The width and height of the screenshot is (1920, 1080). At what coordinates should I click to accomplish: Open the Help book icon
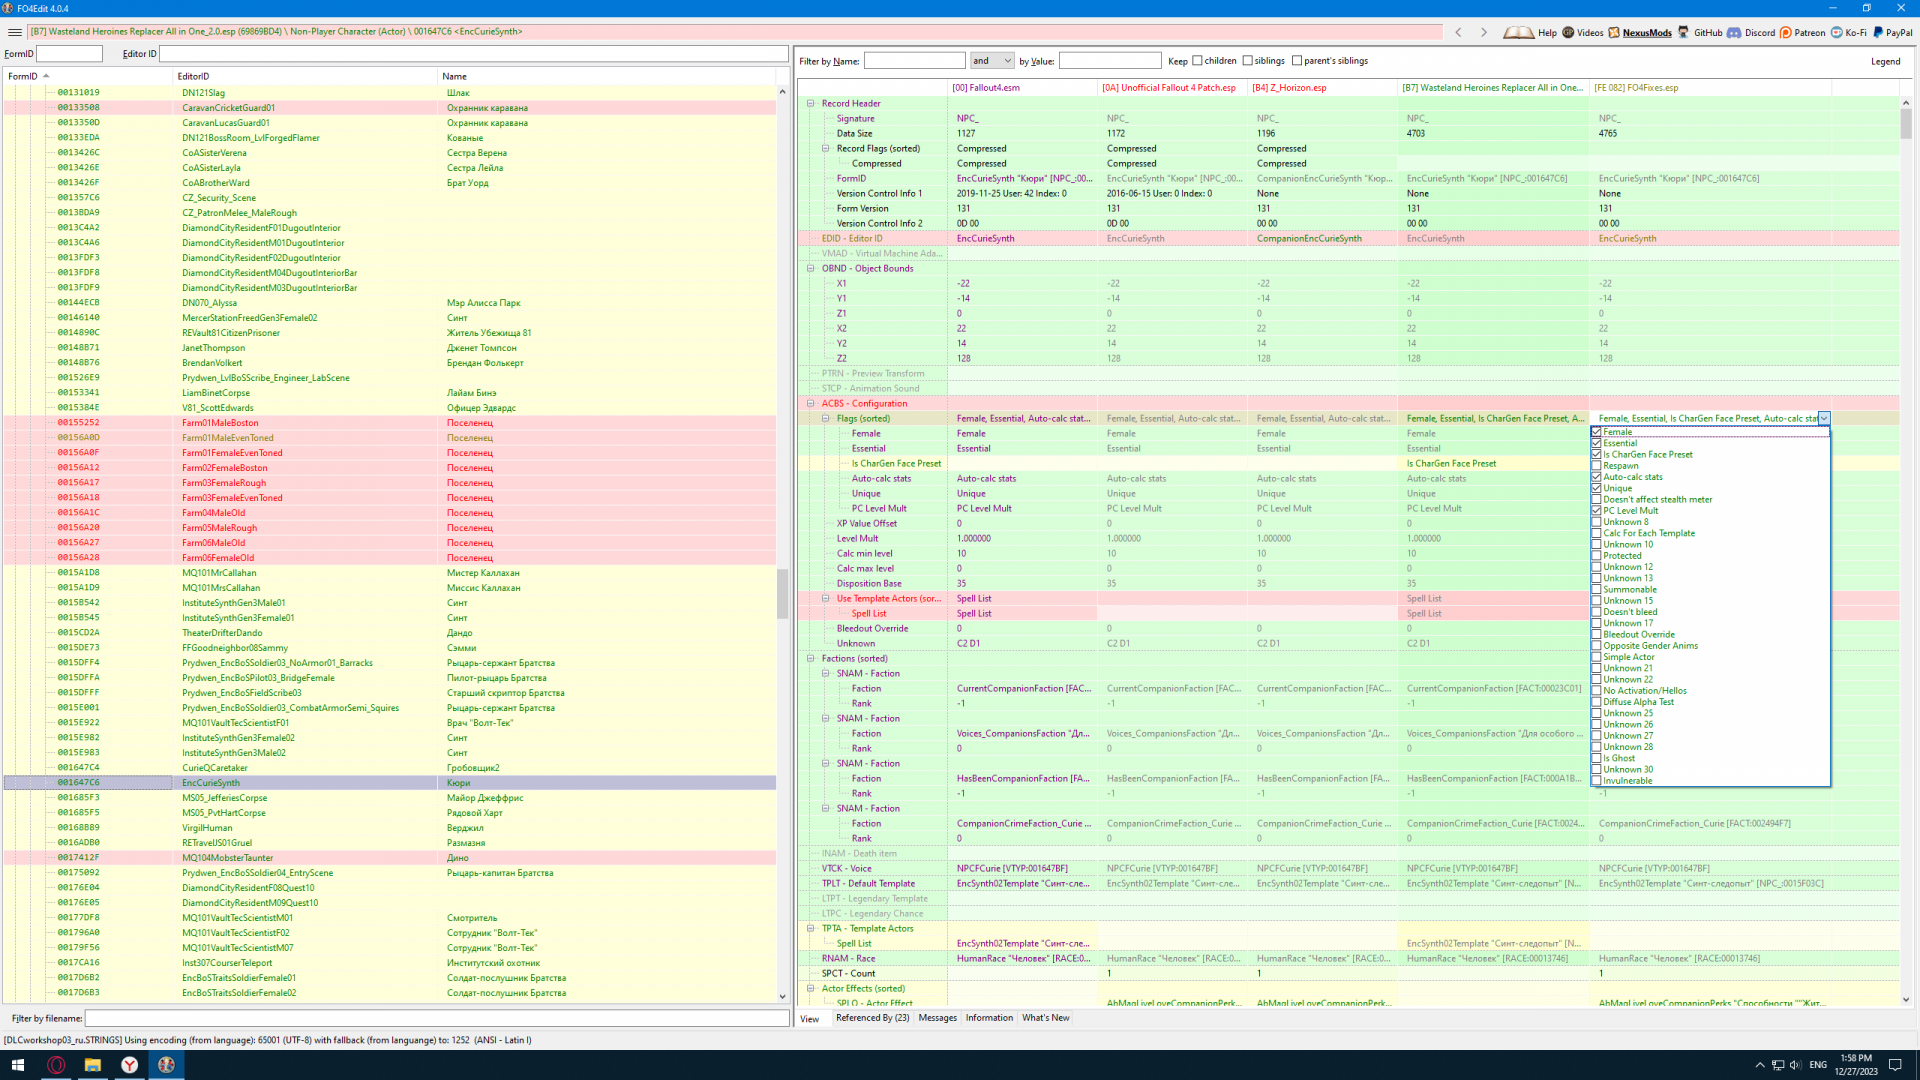pos(1517,33)
